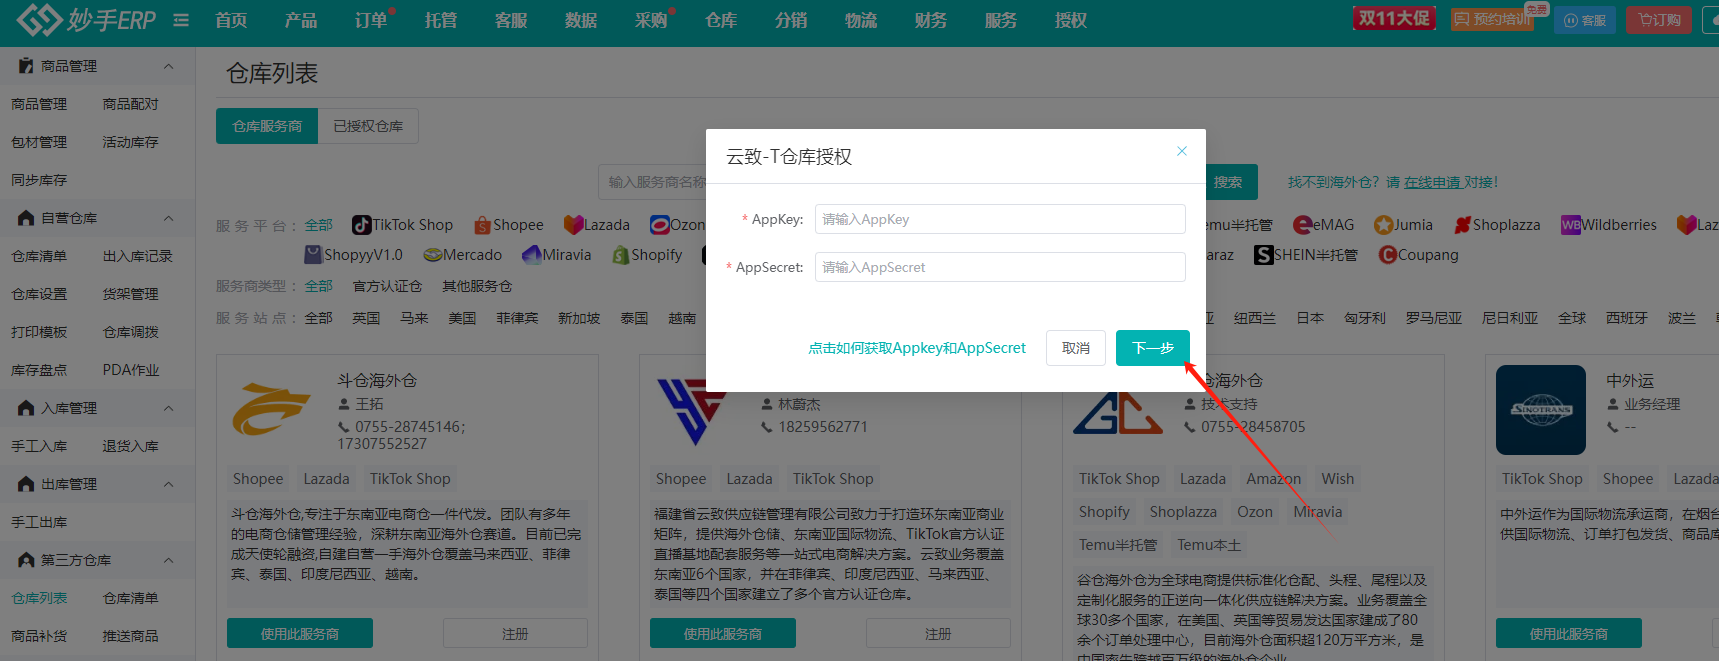Click the service provider name search box

click(x=652, y=182)
